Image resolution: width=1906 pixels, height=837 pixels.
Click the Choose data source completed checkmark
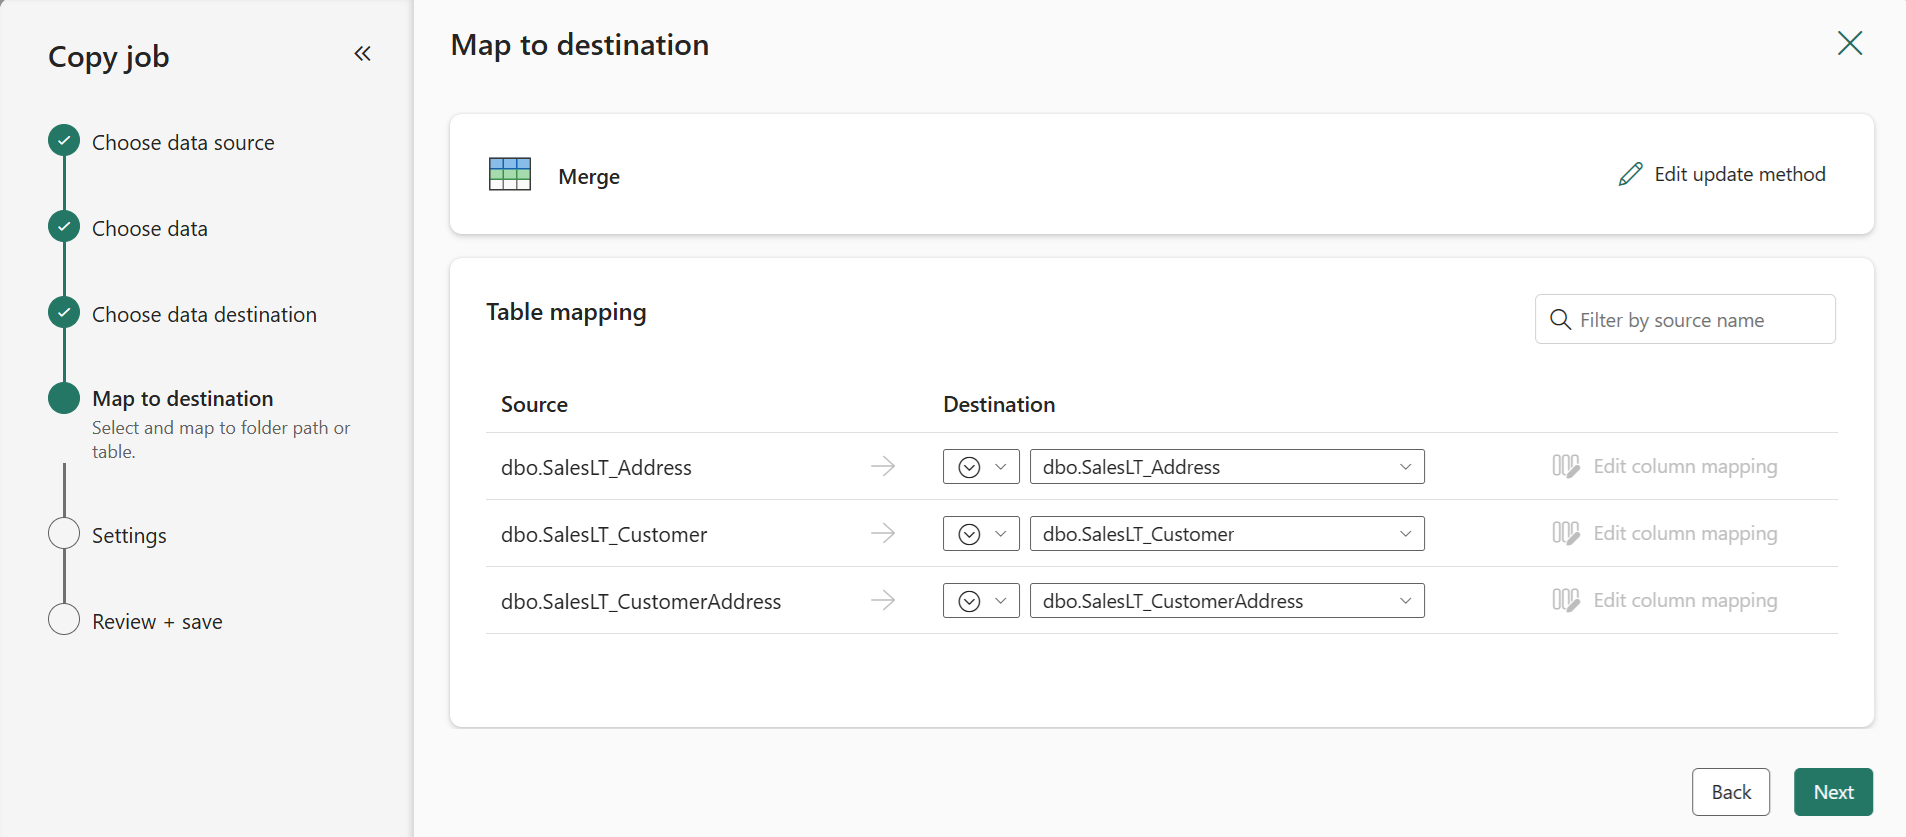[64, 141]
